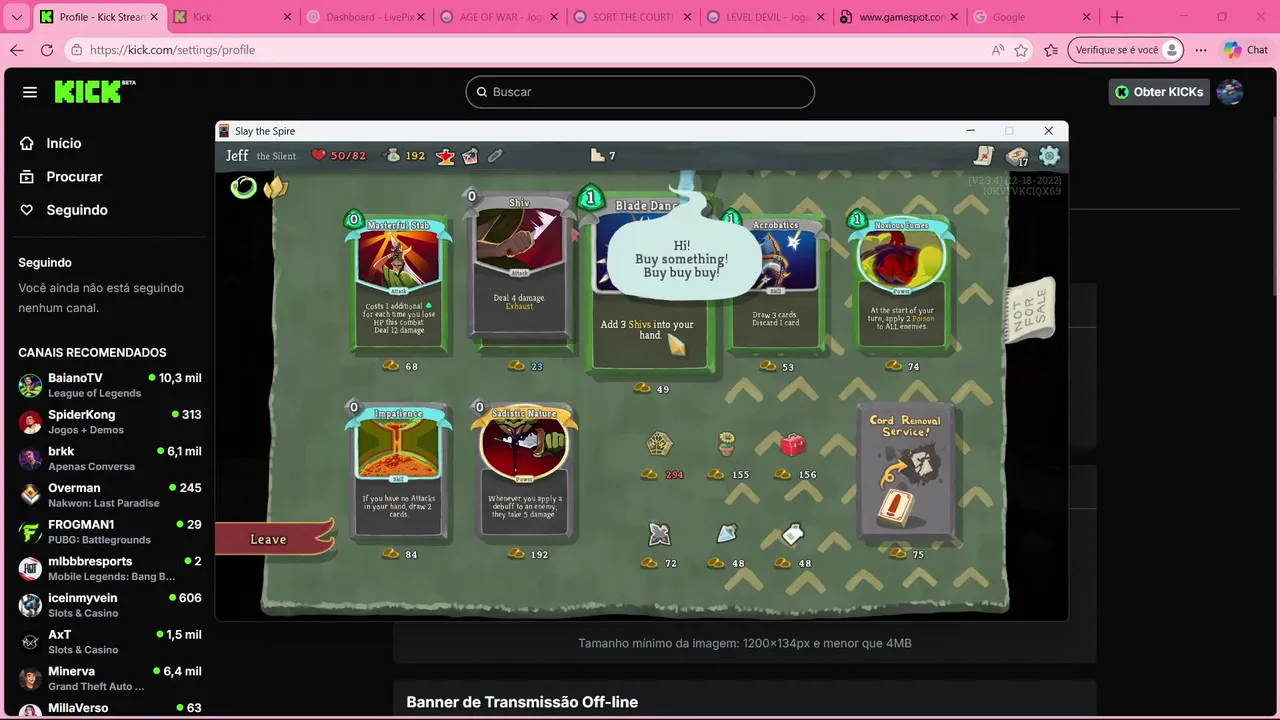Buy the Sadistic Nature card
Image resolution: width=1280 pixels, height=720 pixels.
click(x=525, y=472)
